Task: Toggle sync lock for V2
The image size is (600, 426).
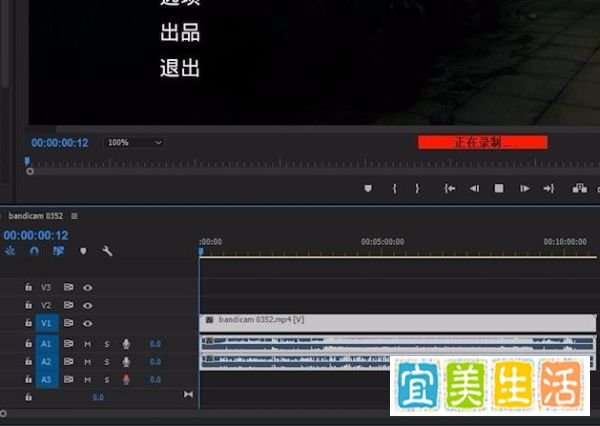Action: coord(68,305)
